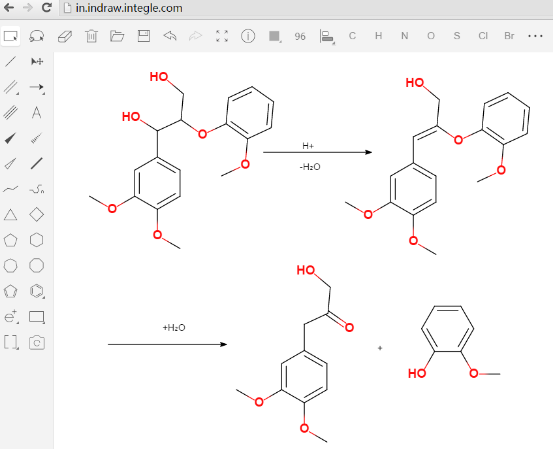The height and width of the screenshot is (449, 553).
Task: Select the eraser tool
Action: coord(65,36)
